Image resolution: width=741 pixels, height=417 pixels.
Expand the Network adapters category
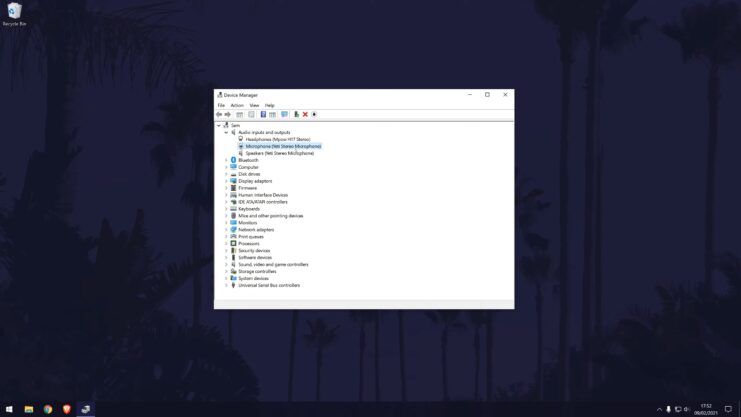coord(226,230)
